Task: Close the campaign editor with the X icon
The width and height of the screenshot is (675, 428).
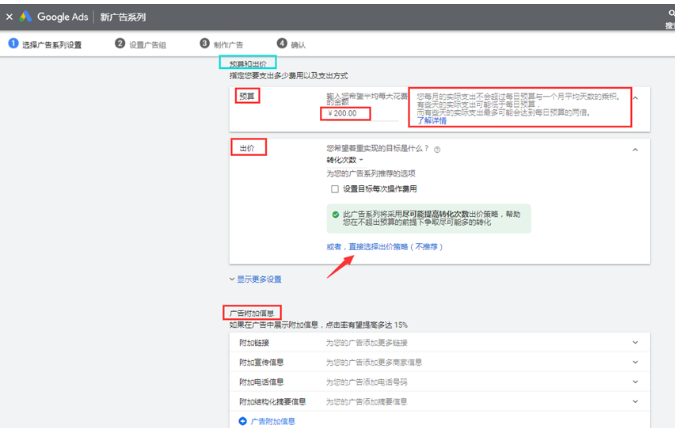Action: click(9, 17)
